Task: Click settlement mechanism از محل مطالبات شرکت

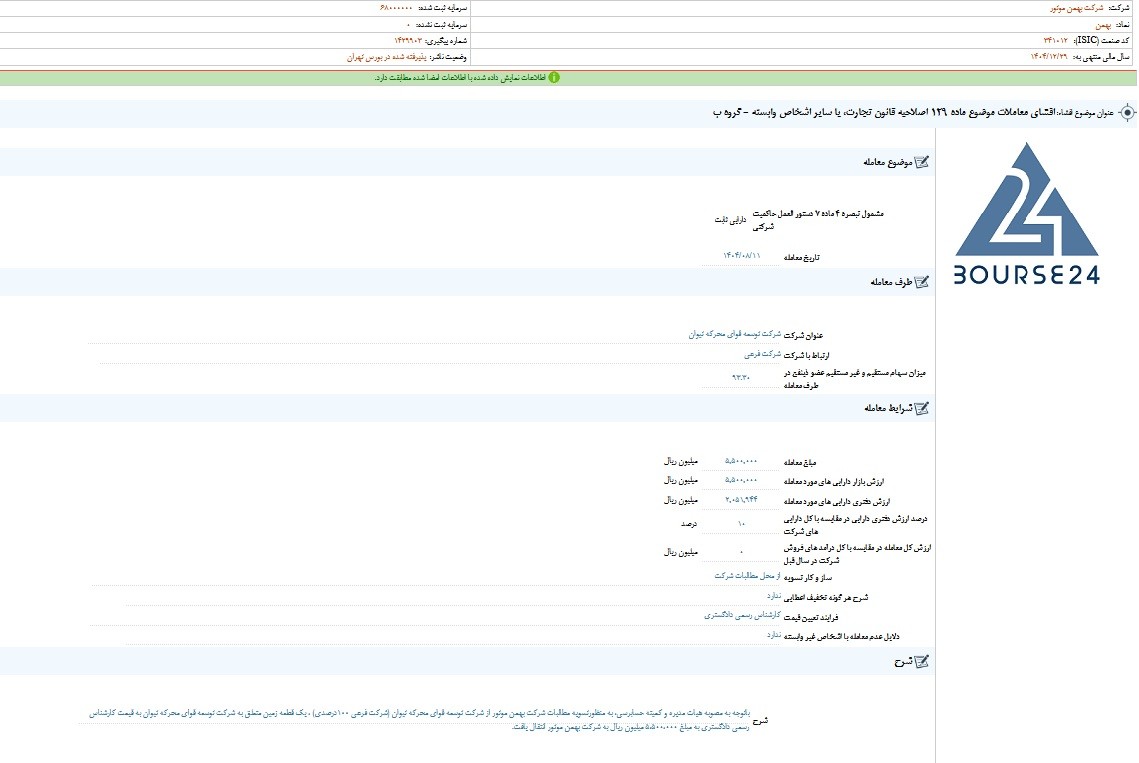Action: coord(747,576)
